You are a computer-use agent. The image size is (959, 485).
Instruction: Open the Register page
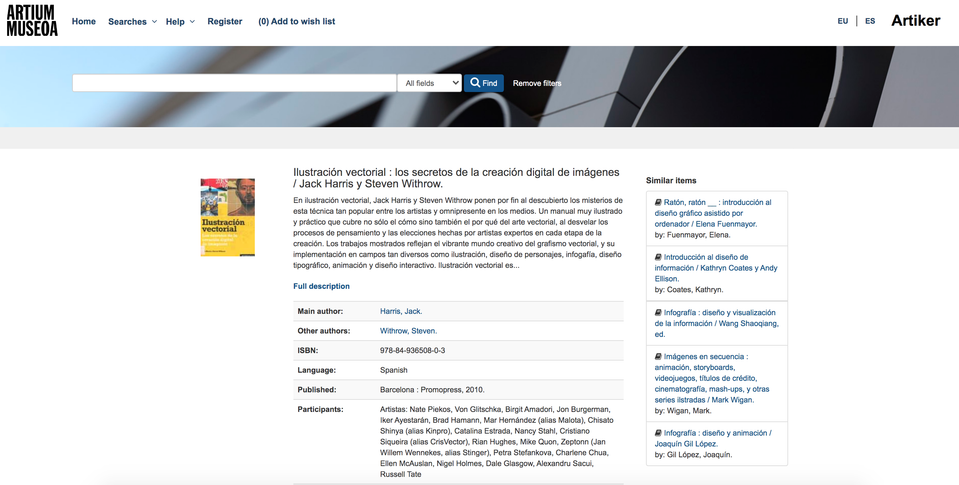coord(224,21)
